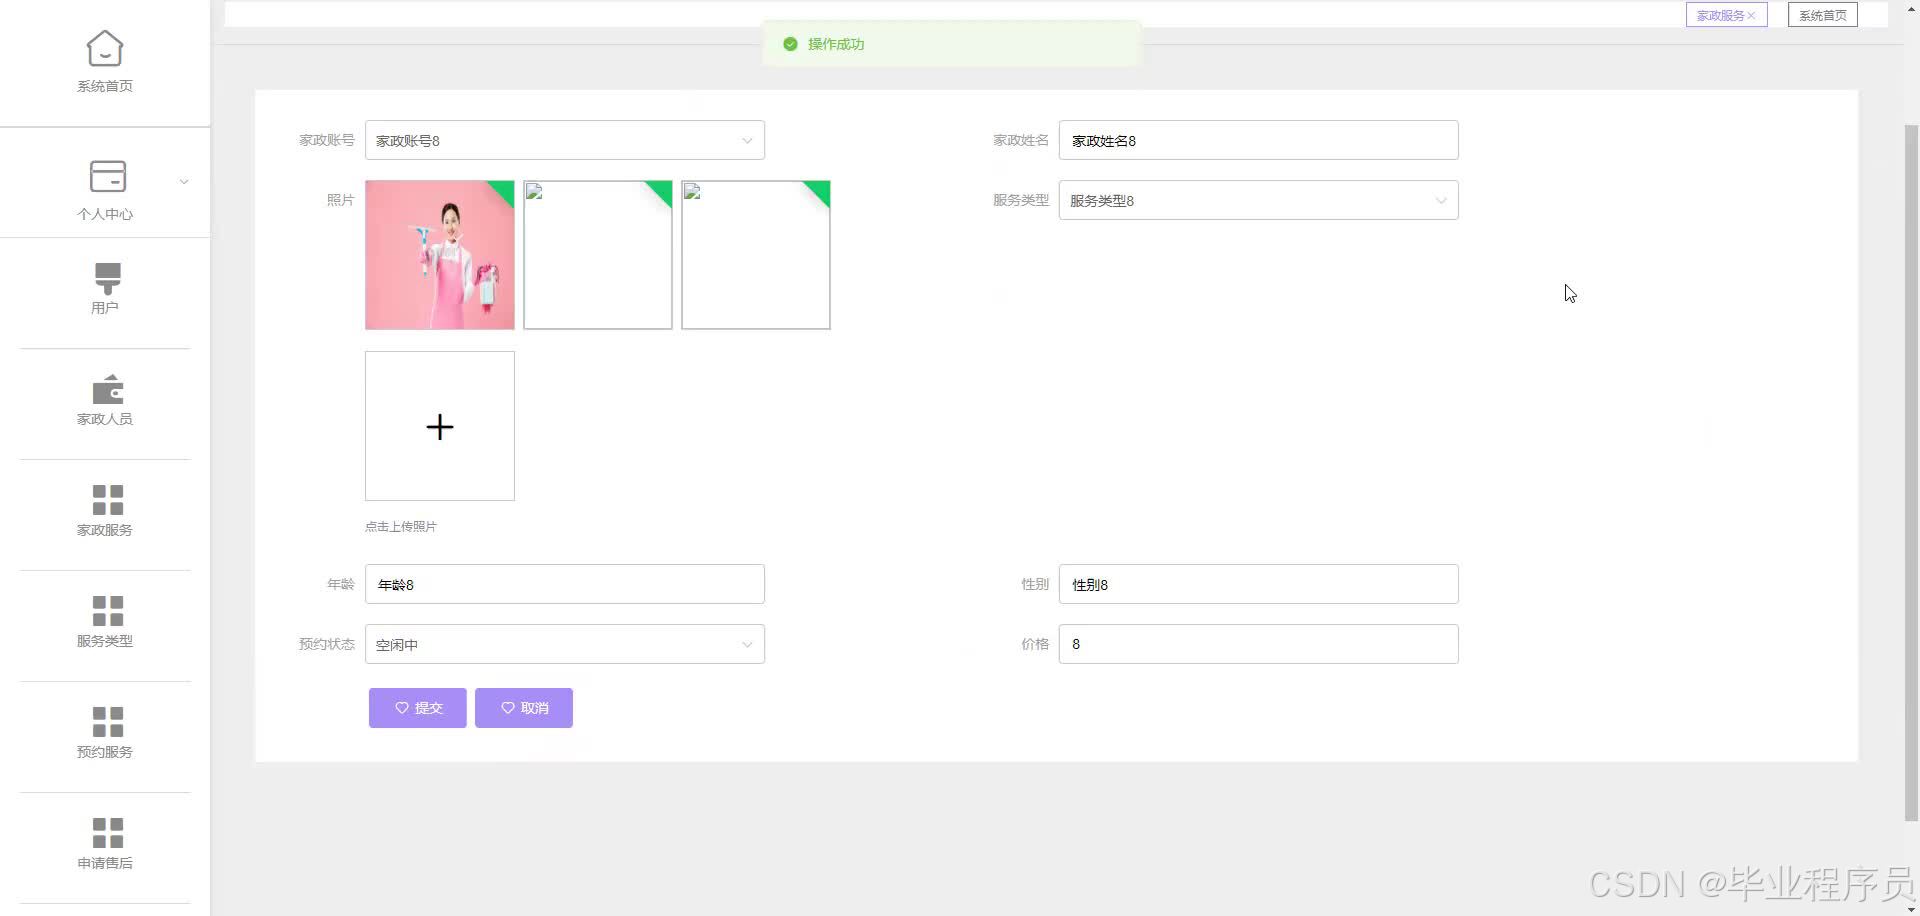Click the green success check icon

(790, 44)
